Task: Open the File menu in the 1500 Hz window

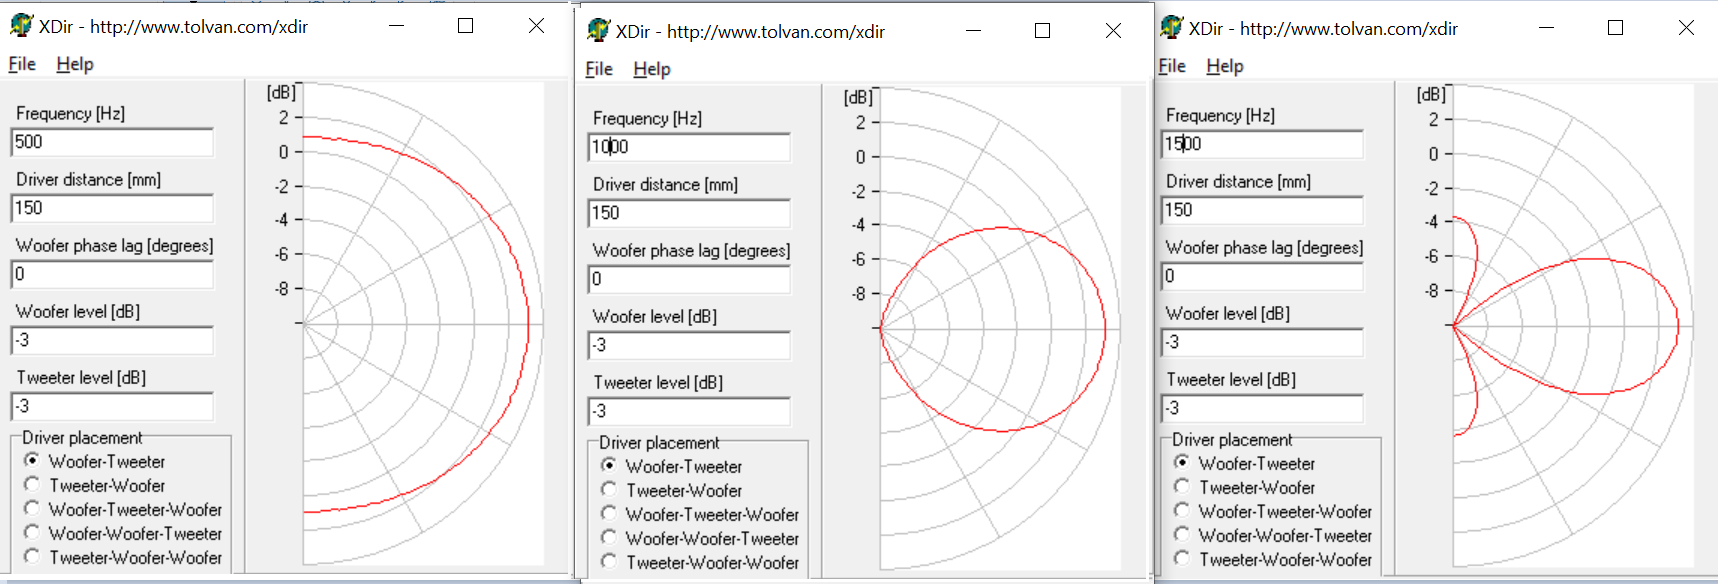Action: click(1172, 66)
